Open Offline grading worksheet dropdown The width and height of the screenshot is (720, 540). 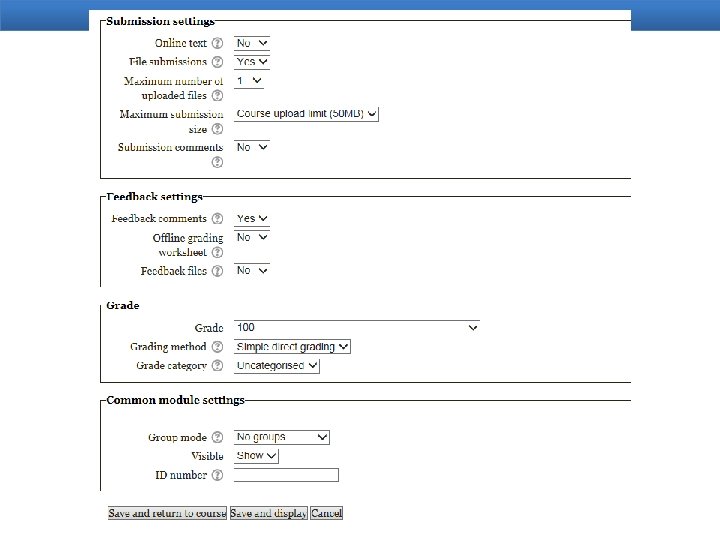[x=252, y=237]
